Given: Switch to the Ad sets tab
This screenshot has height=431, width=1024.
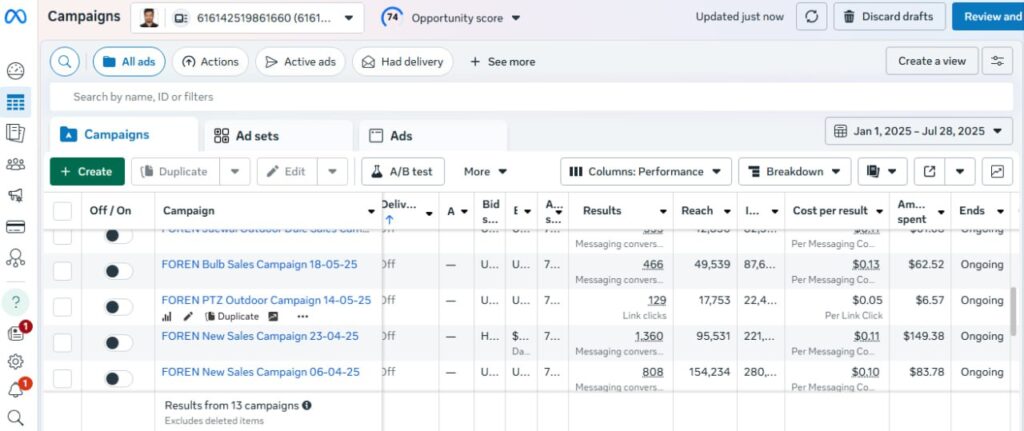Looking at the screenshot, I should tap(257, 136).
